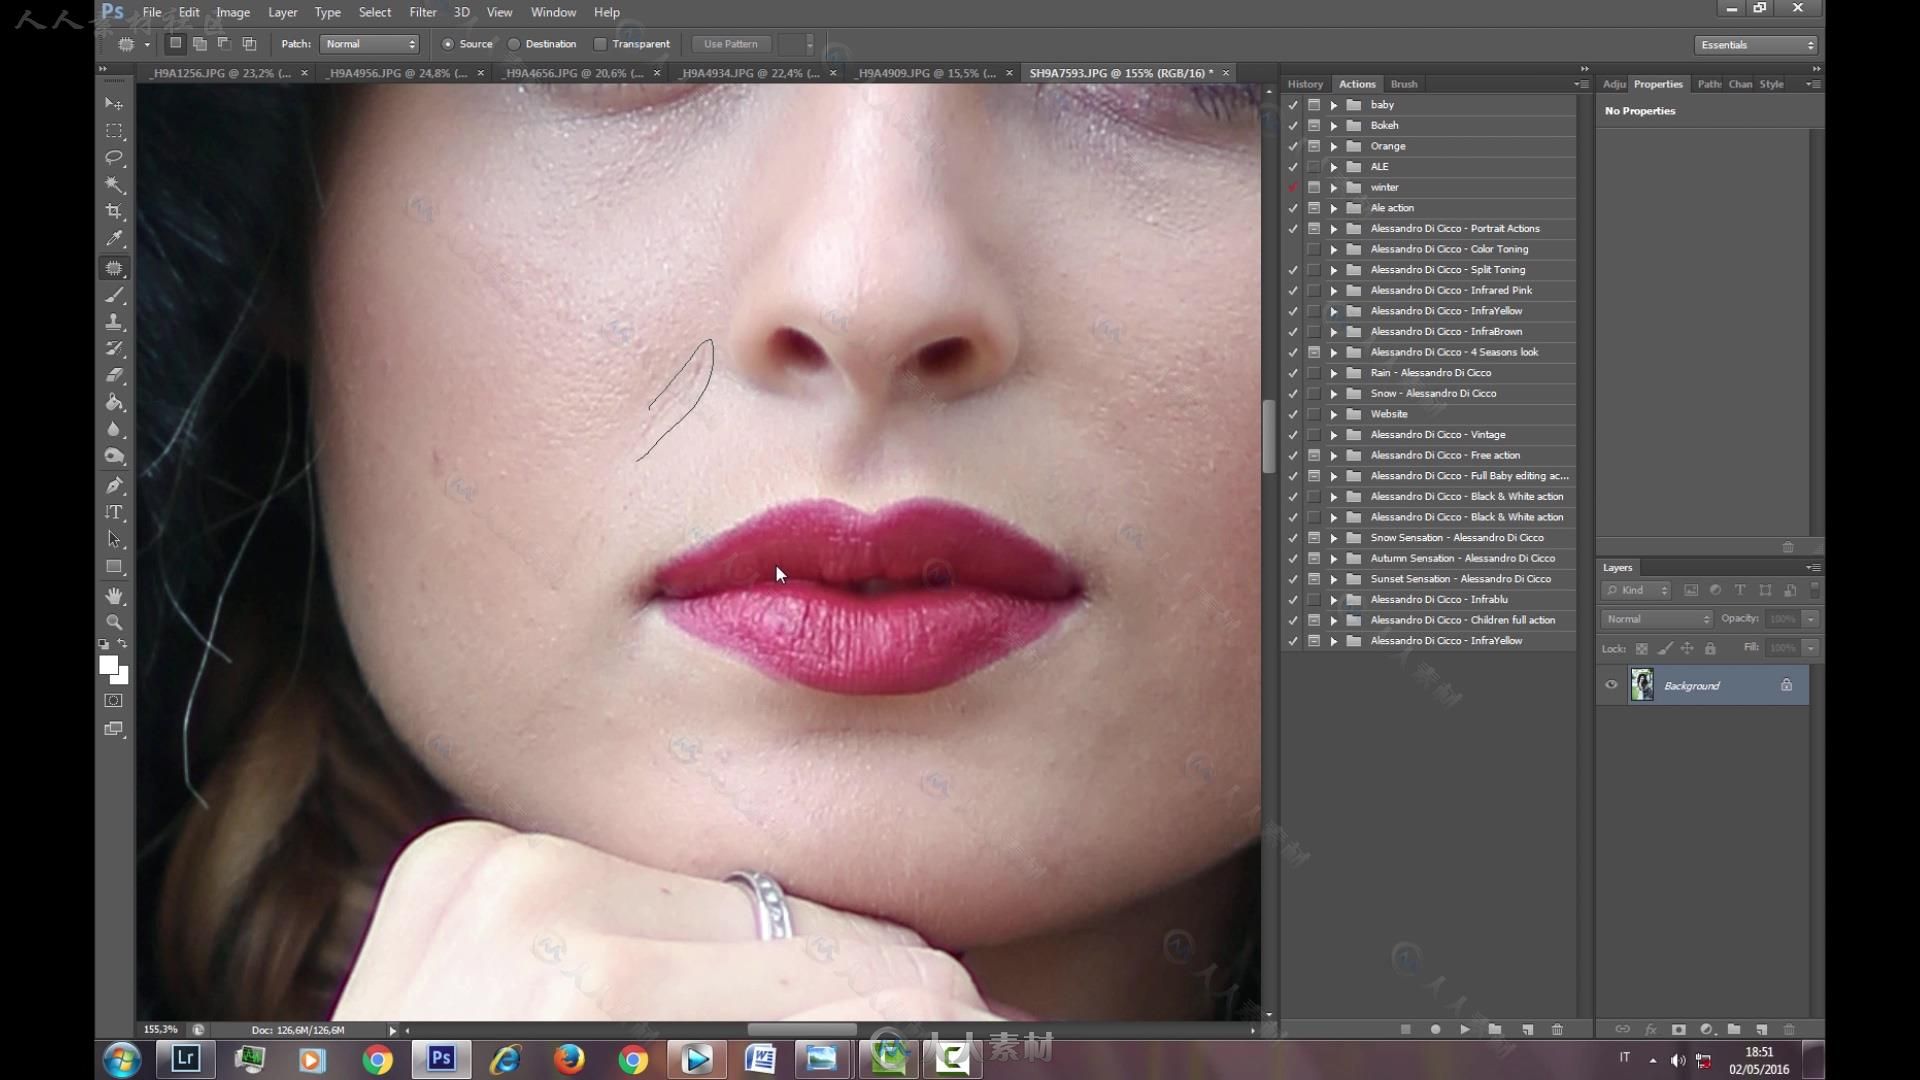Image resolution: width=1920 pixels, height=1080 pixels.
Task: Hide the Background layer
Action: tap(1611, 685)
